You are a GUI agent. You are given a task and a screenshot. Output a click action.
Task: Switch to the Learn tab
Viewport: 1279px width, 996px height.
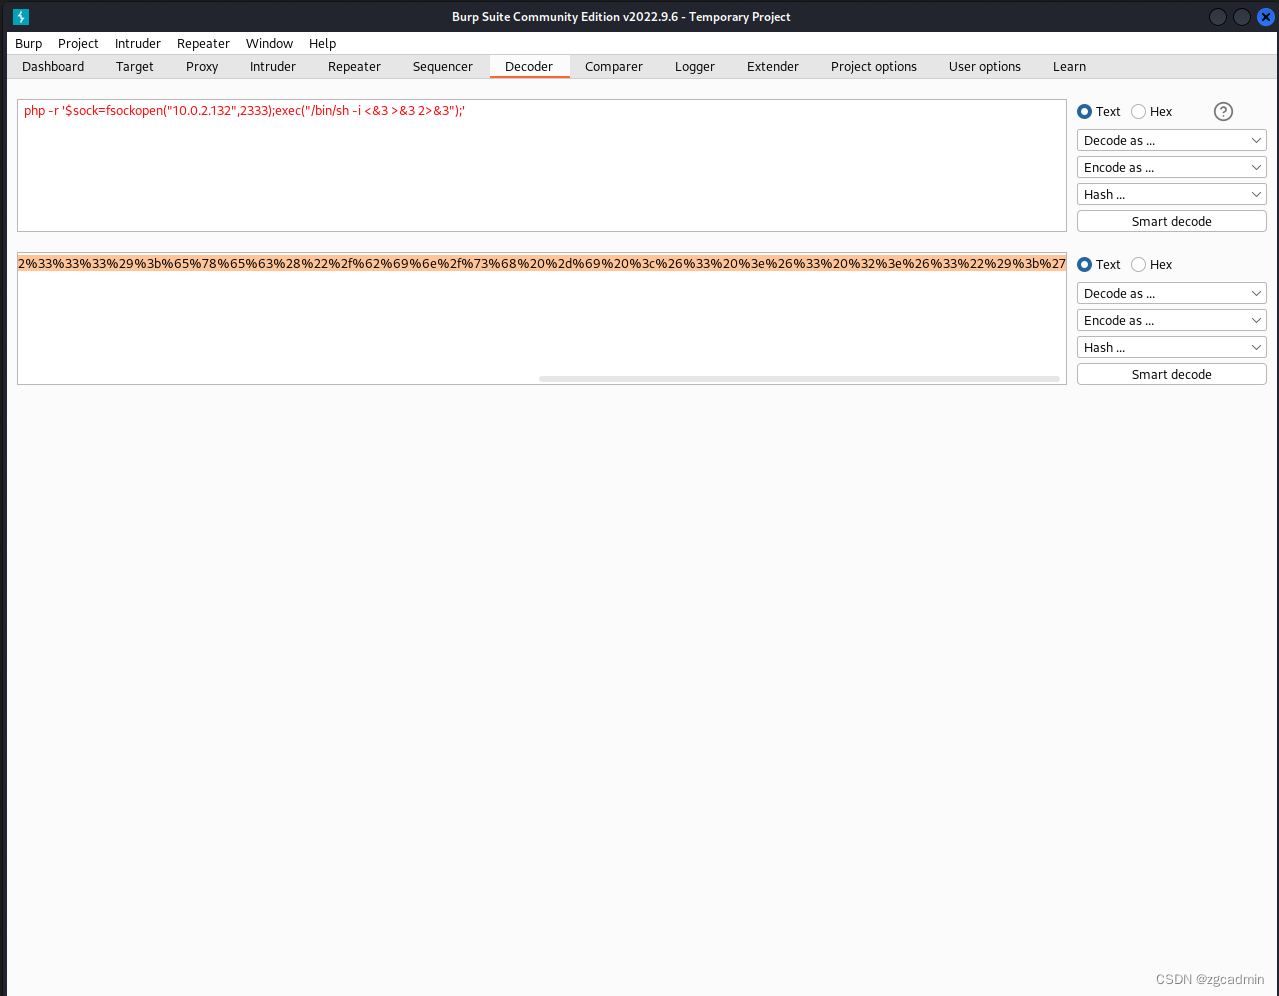(x=1069, y=67)
